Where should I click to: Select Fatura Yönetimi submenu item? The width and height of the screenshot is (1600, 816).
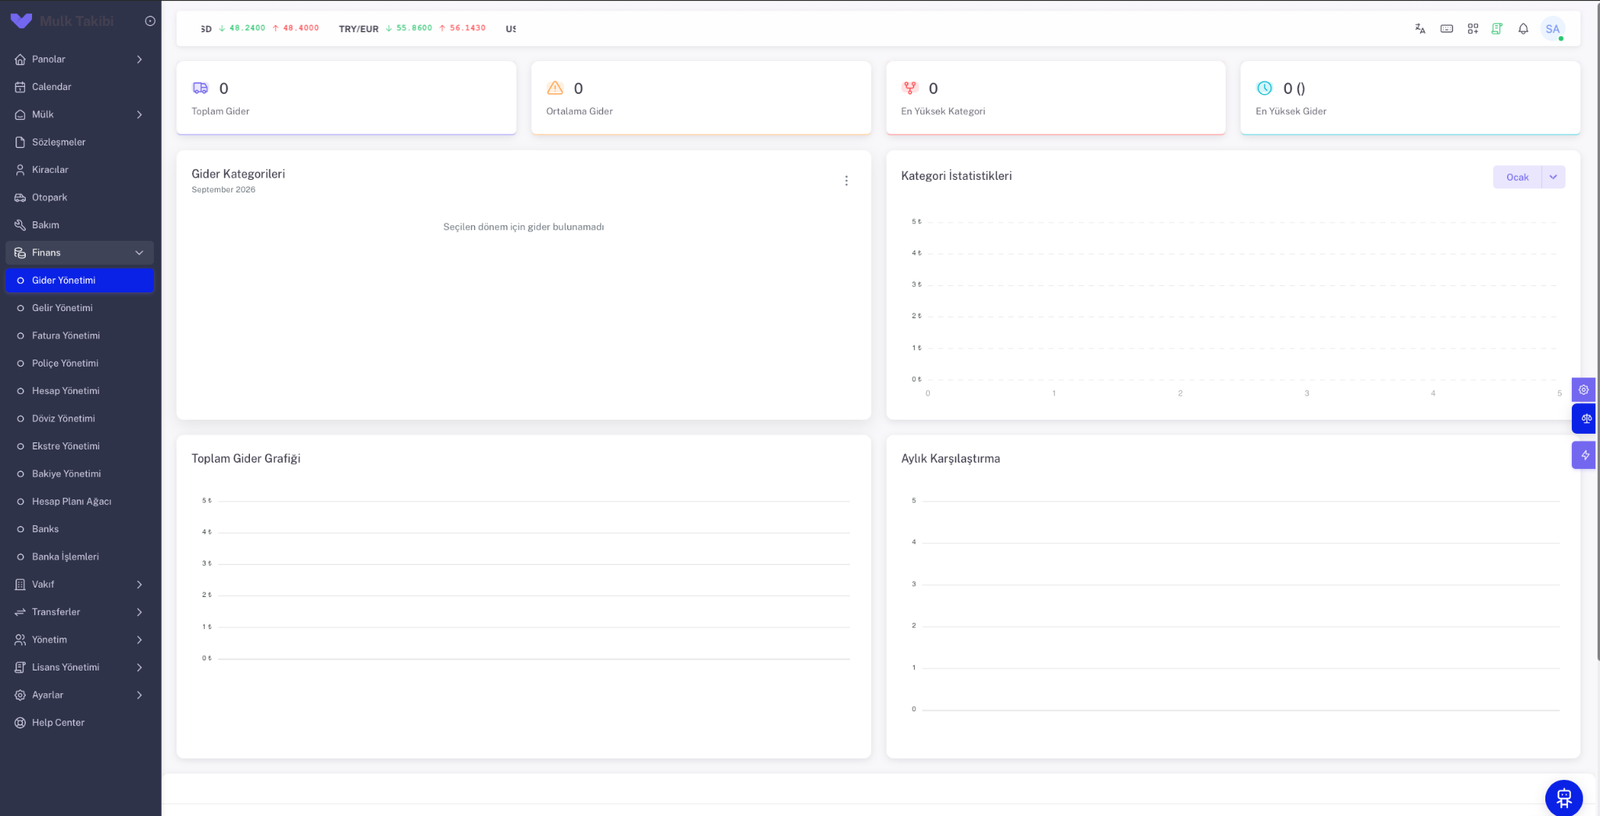80,336
